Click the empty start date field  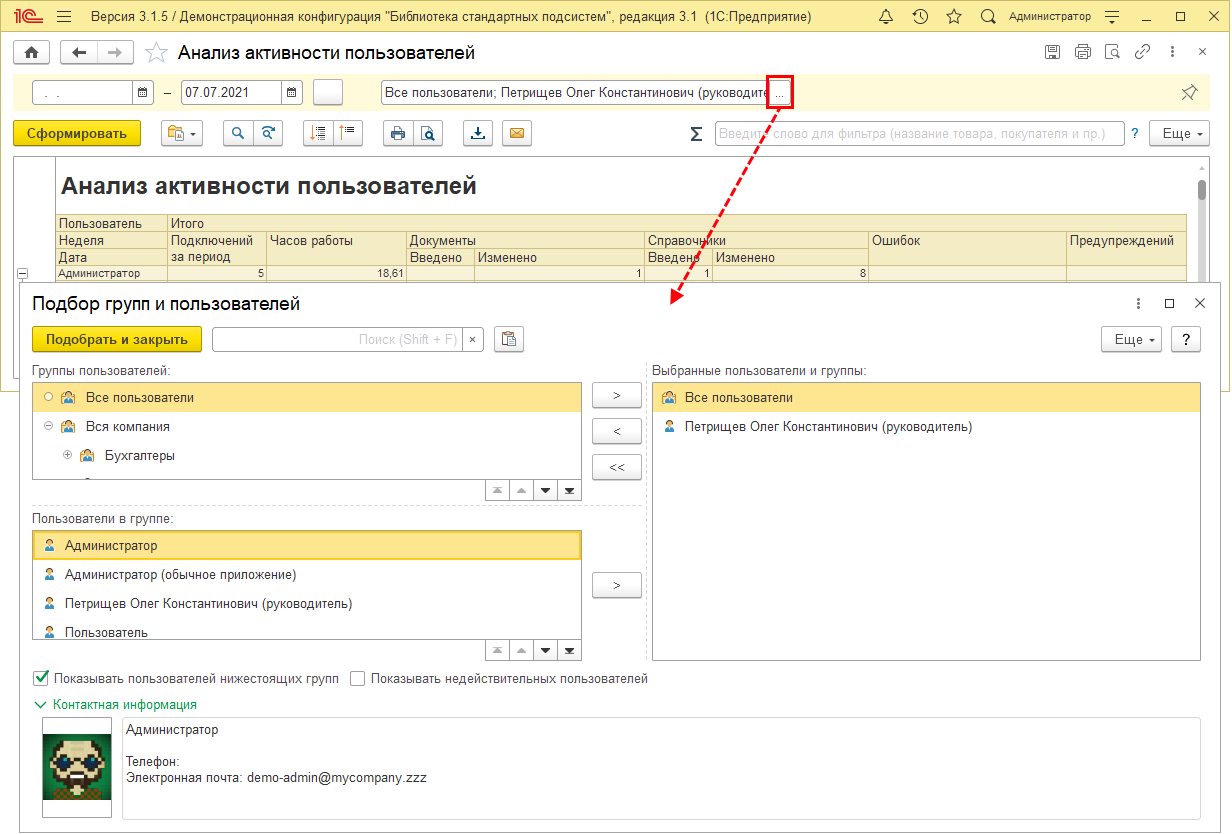(x=83, y=93)
